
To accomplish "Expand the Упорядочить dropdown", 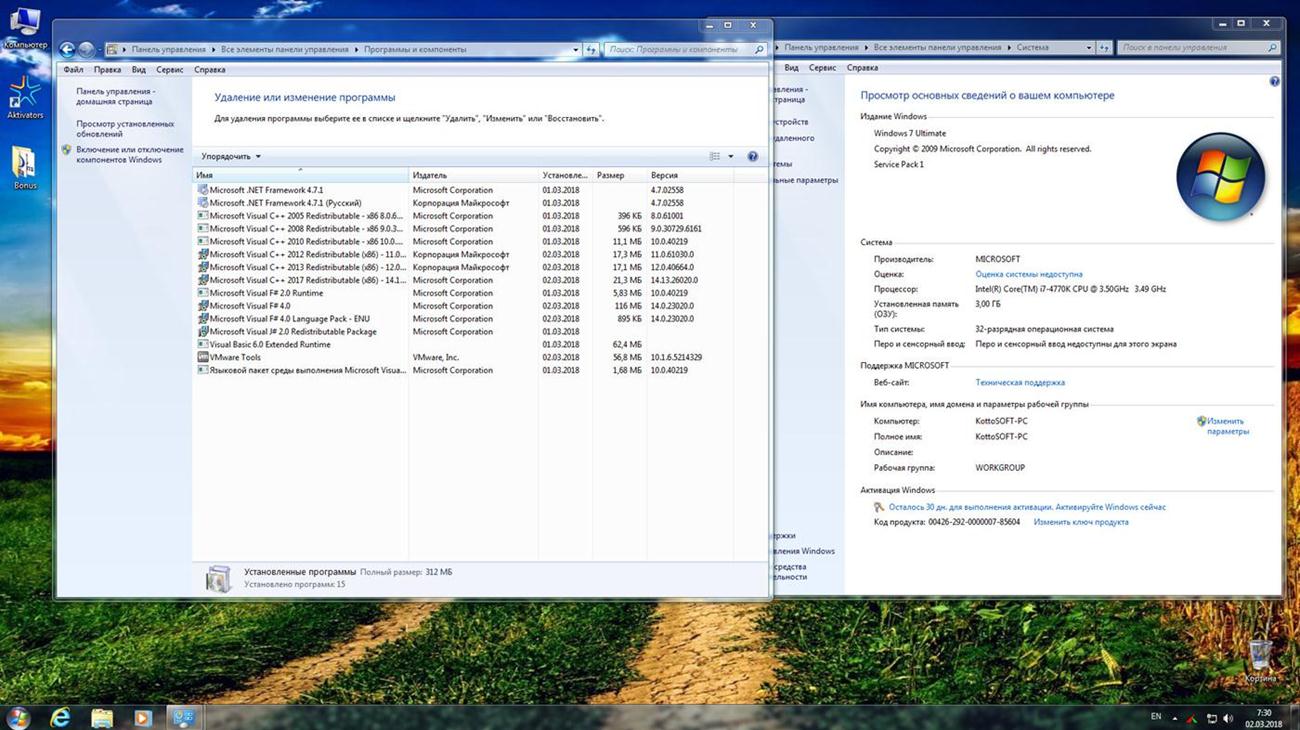I will [x=231, y=157].
